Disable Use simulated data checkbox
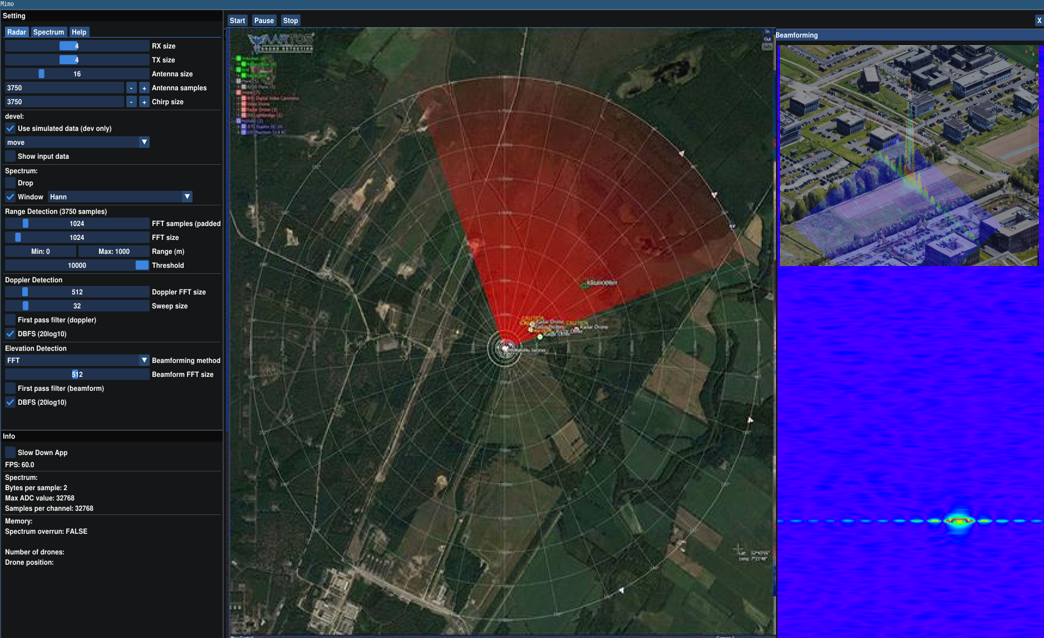Screen dimensions: 1044x638 10,129
